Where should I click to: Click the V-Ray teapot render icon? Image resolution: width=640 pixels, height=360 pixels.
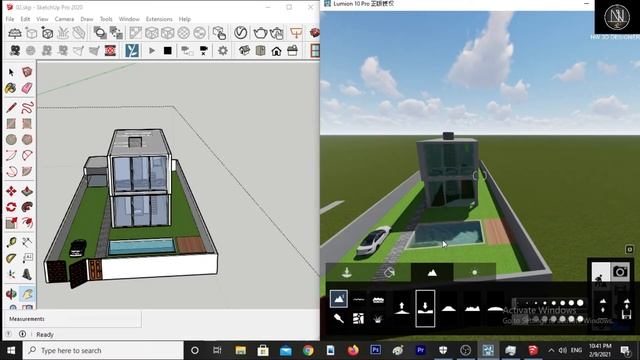point(260,33)
